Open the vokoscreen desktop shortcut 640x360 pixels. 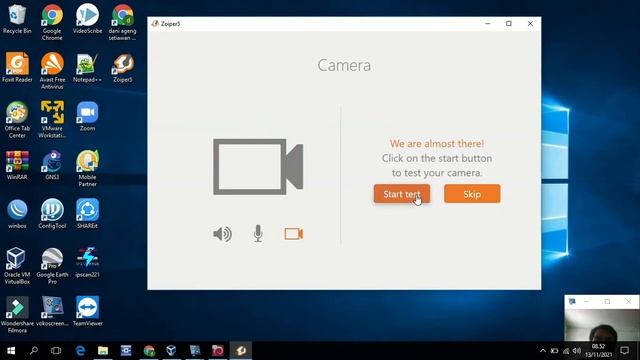(52, 311)
